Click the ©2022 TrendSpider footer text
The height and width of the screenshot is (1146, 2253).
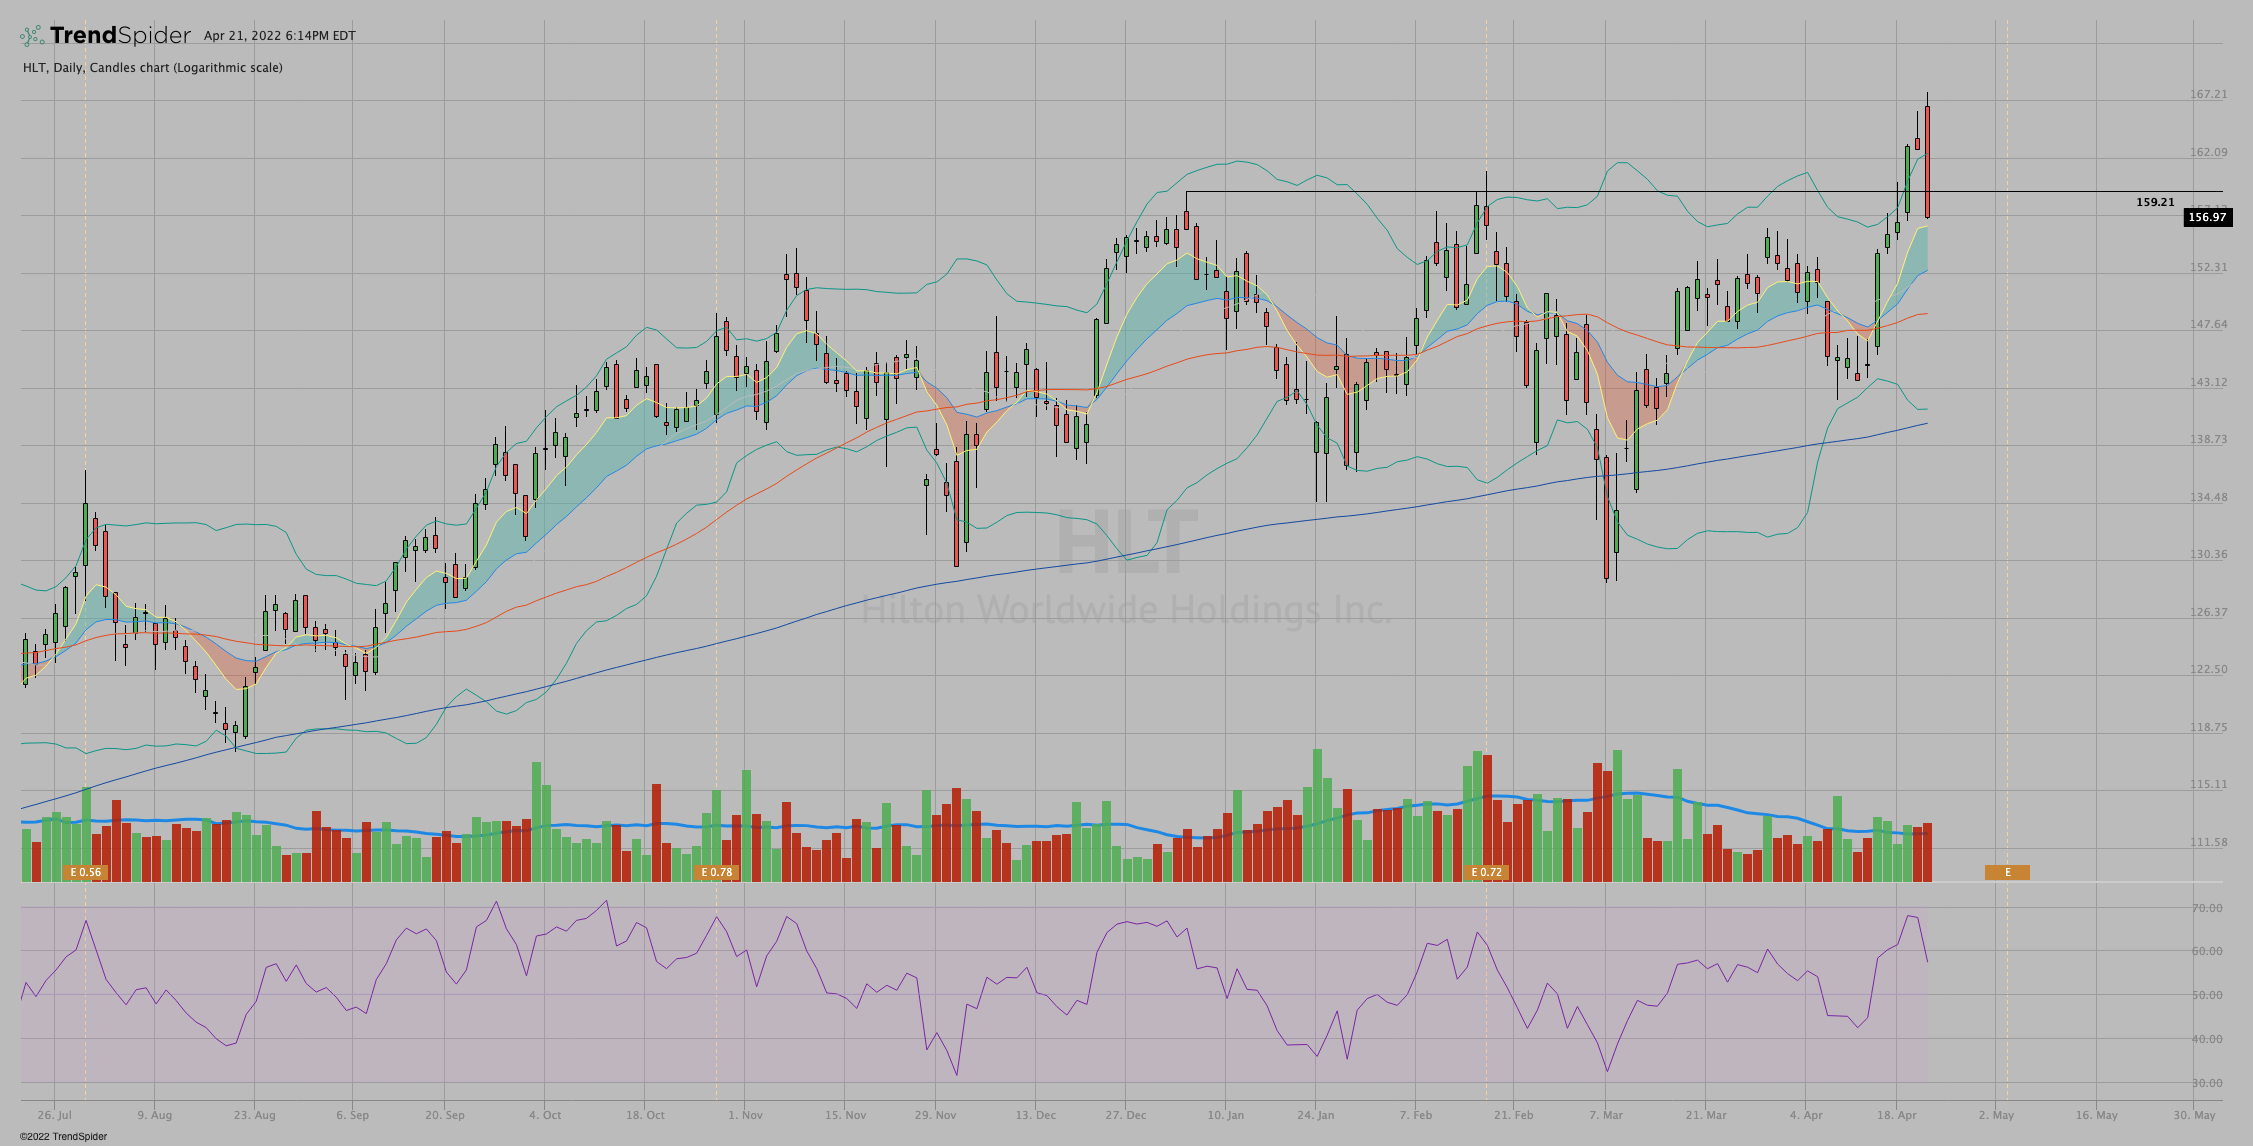coord(63,1136)
